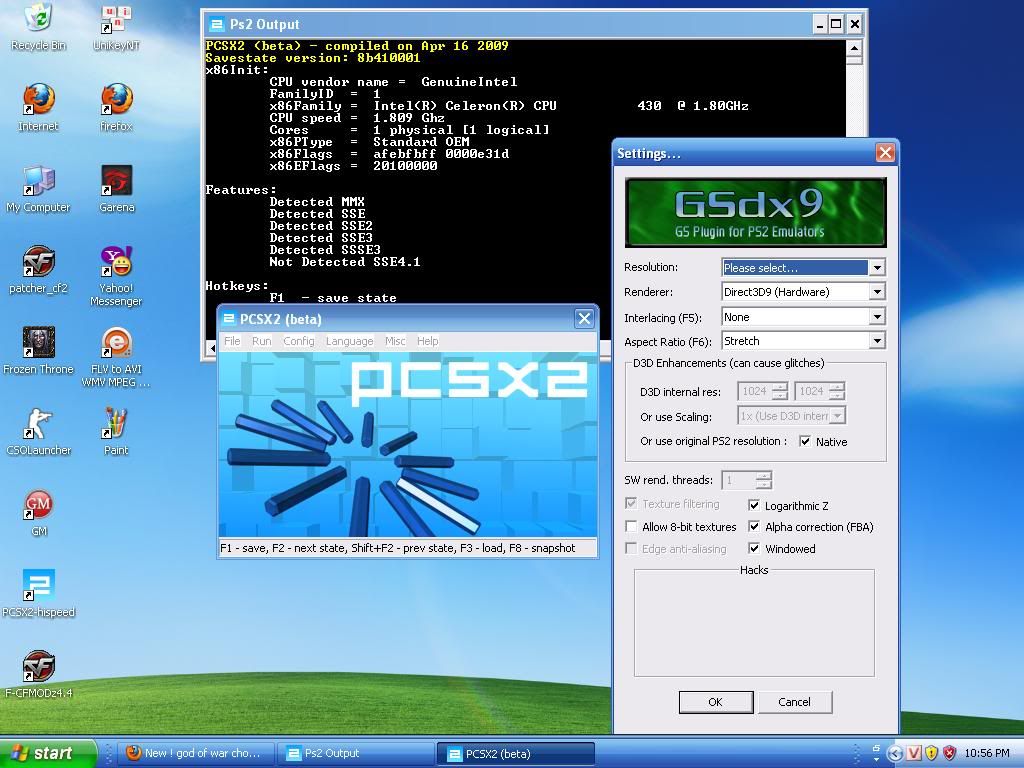This screenshot has width=1024, height=768.
Task: Select the patcher_cf2 desktop icon
Action: [39, 263]
